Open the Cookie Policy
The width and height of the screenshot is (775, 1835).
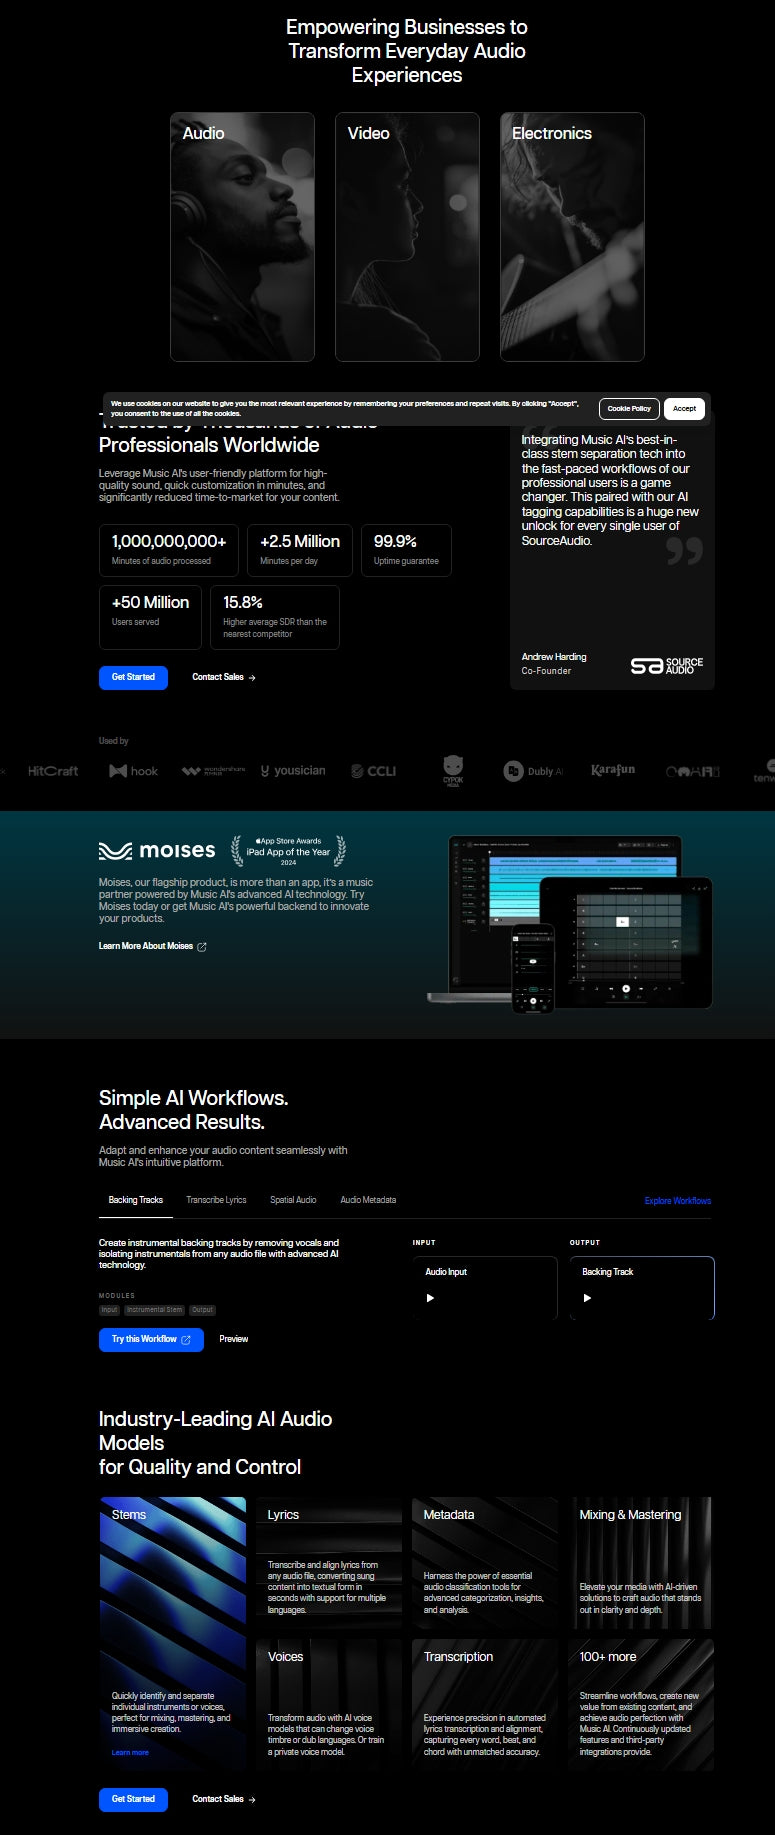click(629, 408)
